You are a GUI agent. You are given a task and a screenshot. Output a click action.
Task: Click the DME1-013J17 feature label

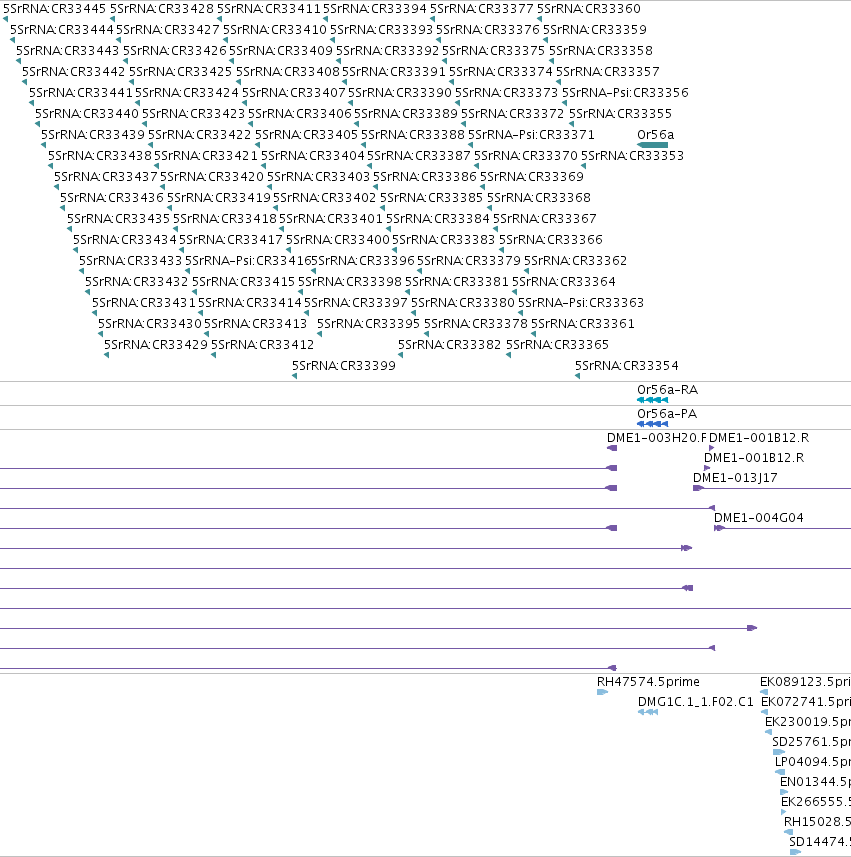click(735, 478)
